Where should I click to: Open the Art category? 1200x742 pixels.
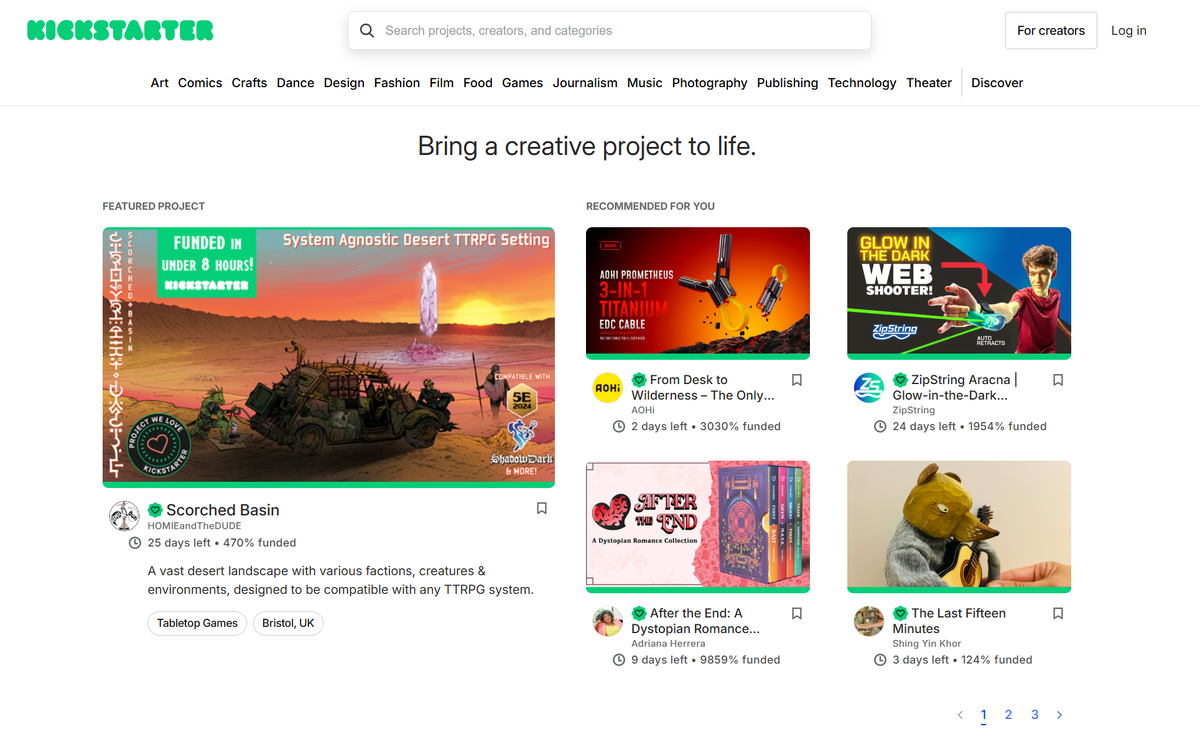pos(160,83)
